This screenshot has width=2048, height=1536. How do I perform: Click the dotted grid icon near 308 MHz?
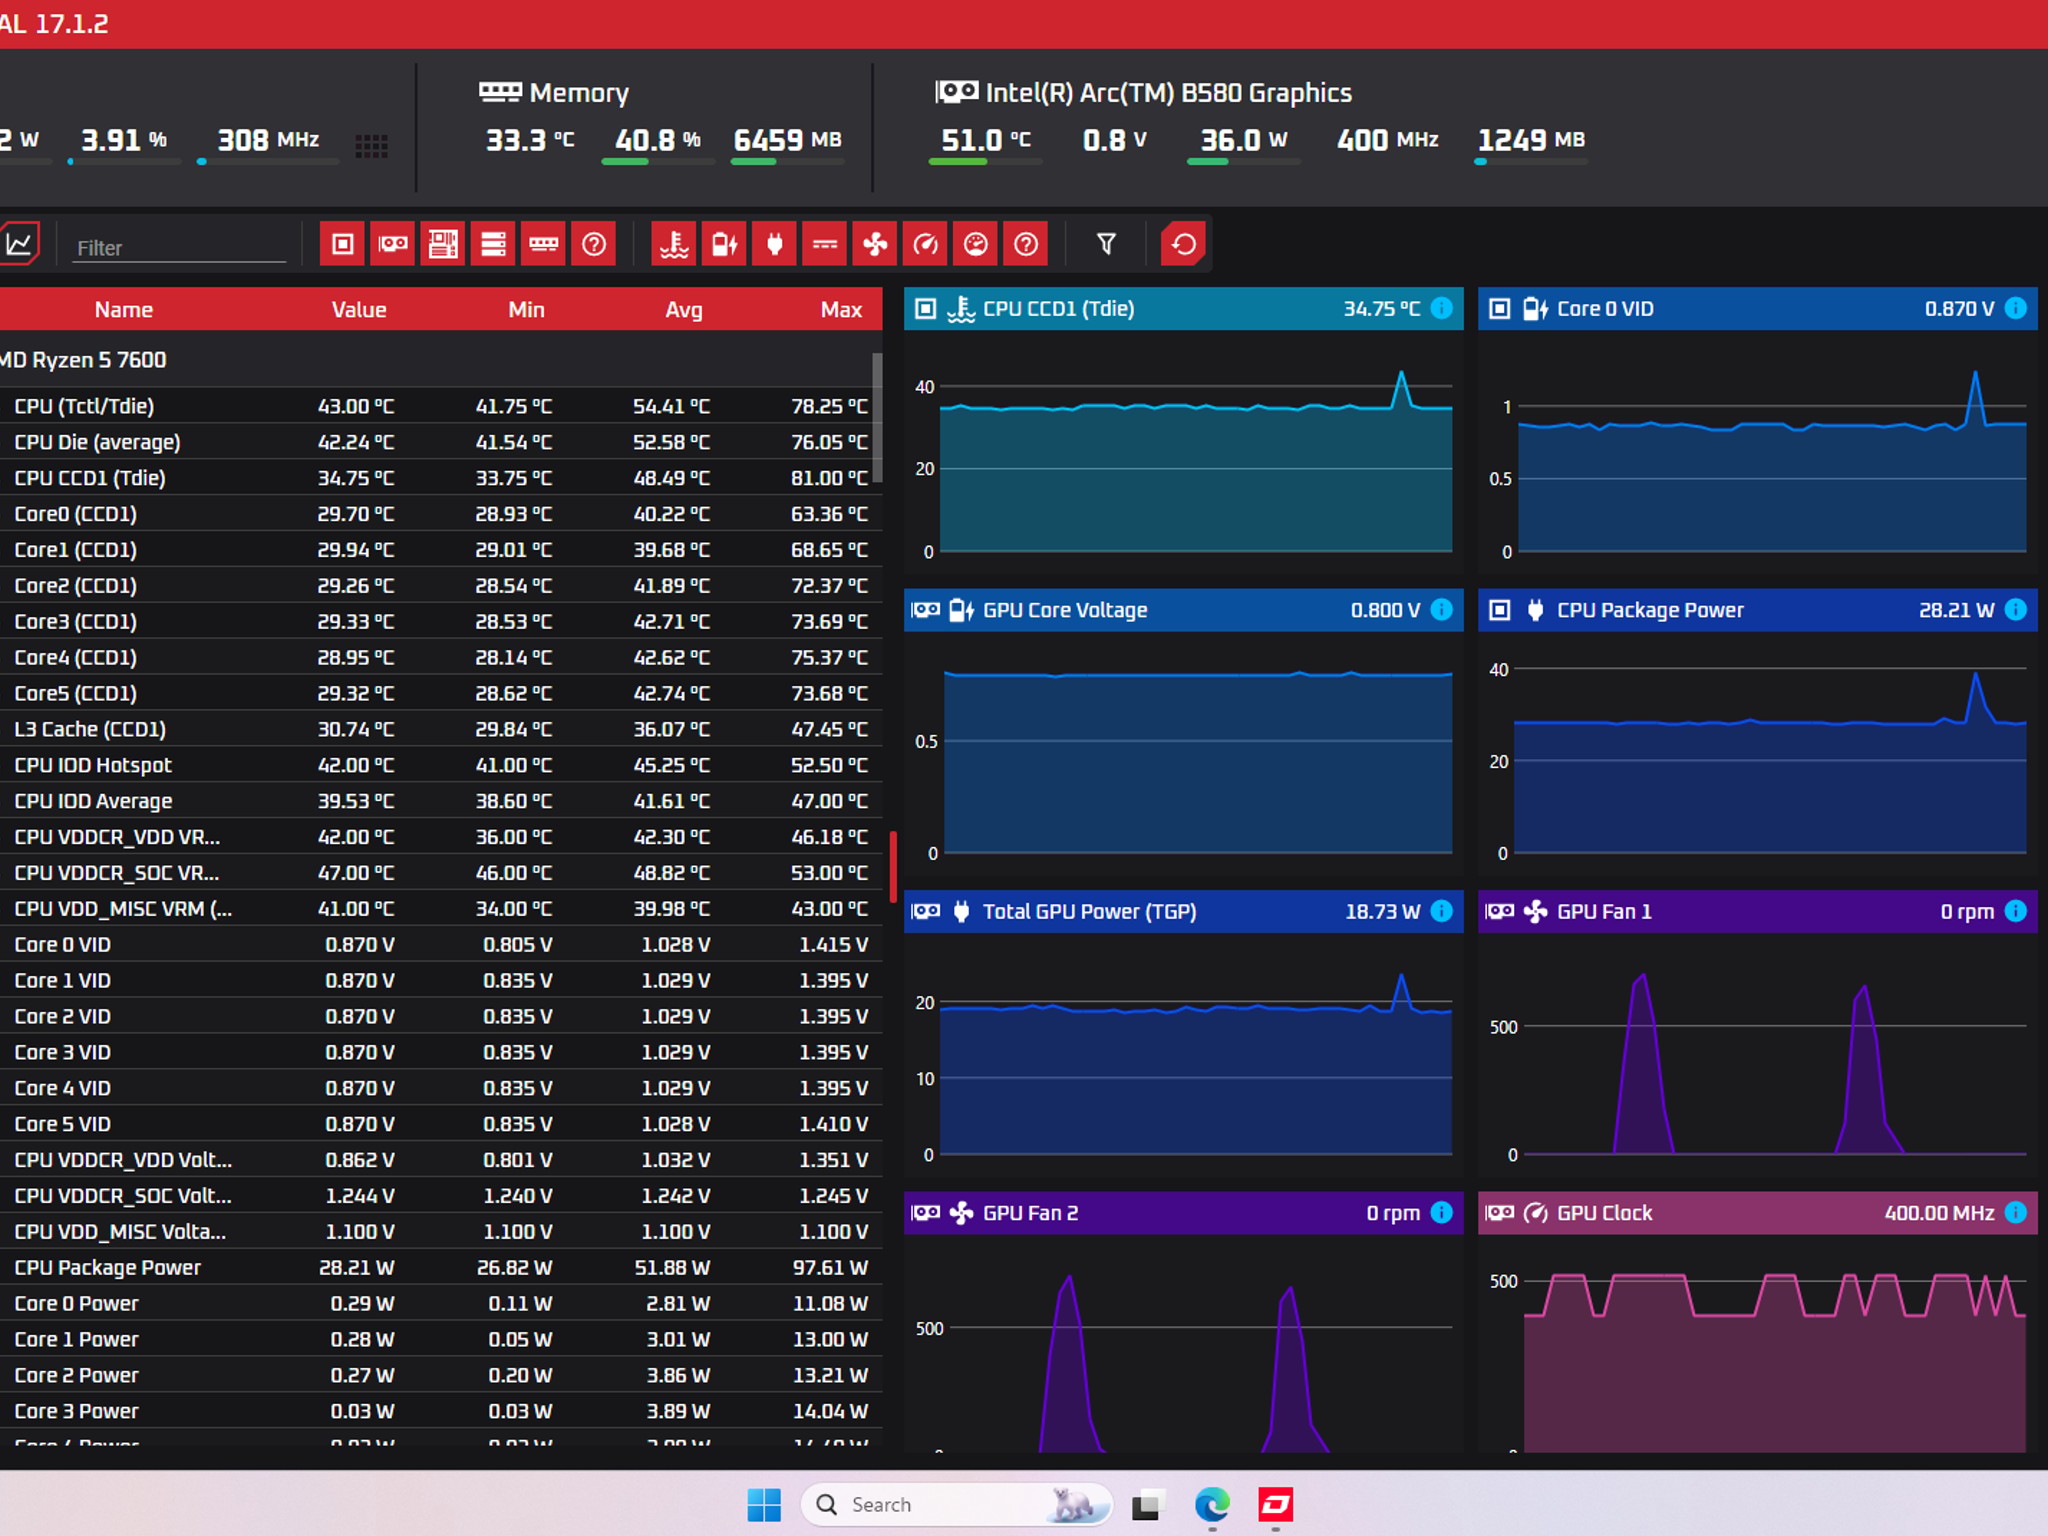tap(372, 146)
